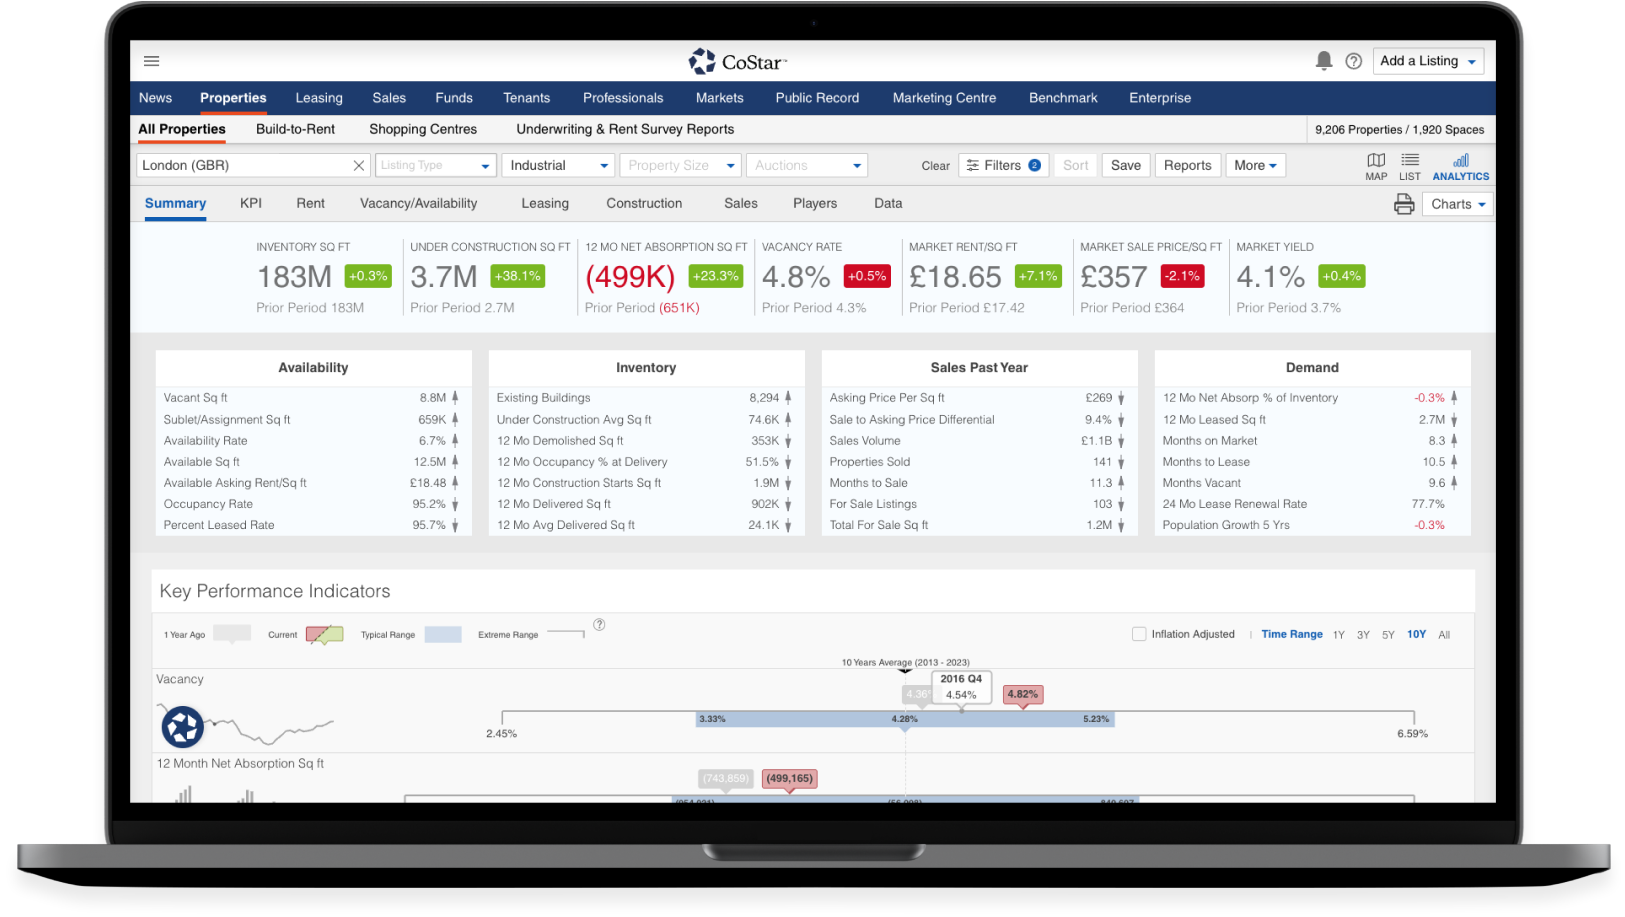
Task: Click the Reports button
Action: coord(1187,165)
